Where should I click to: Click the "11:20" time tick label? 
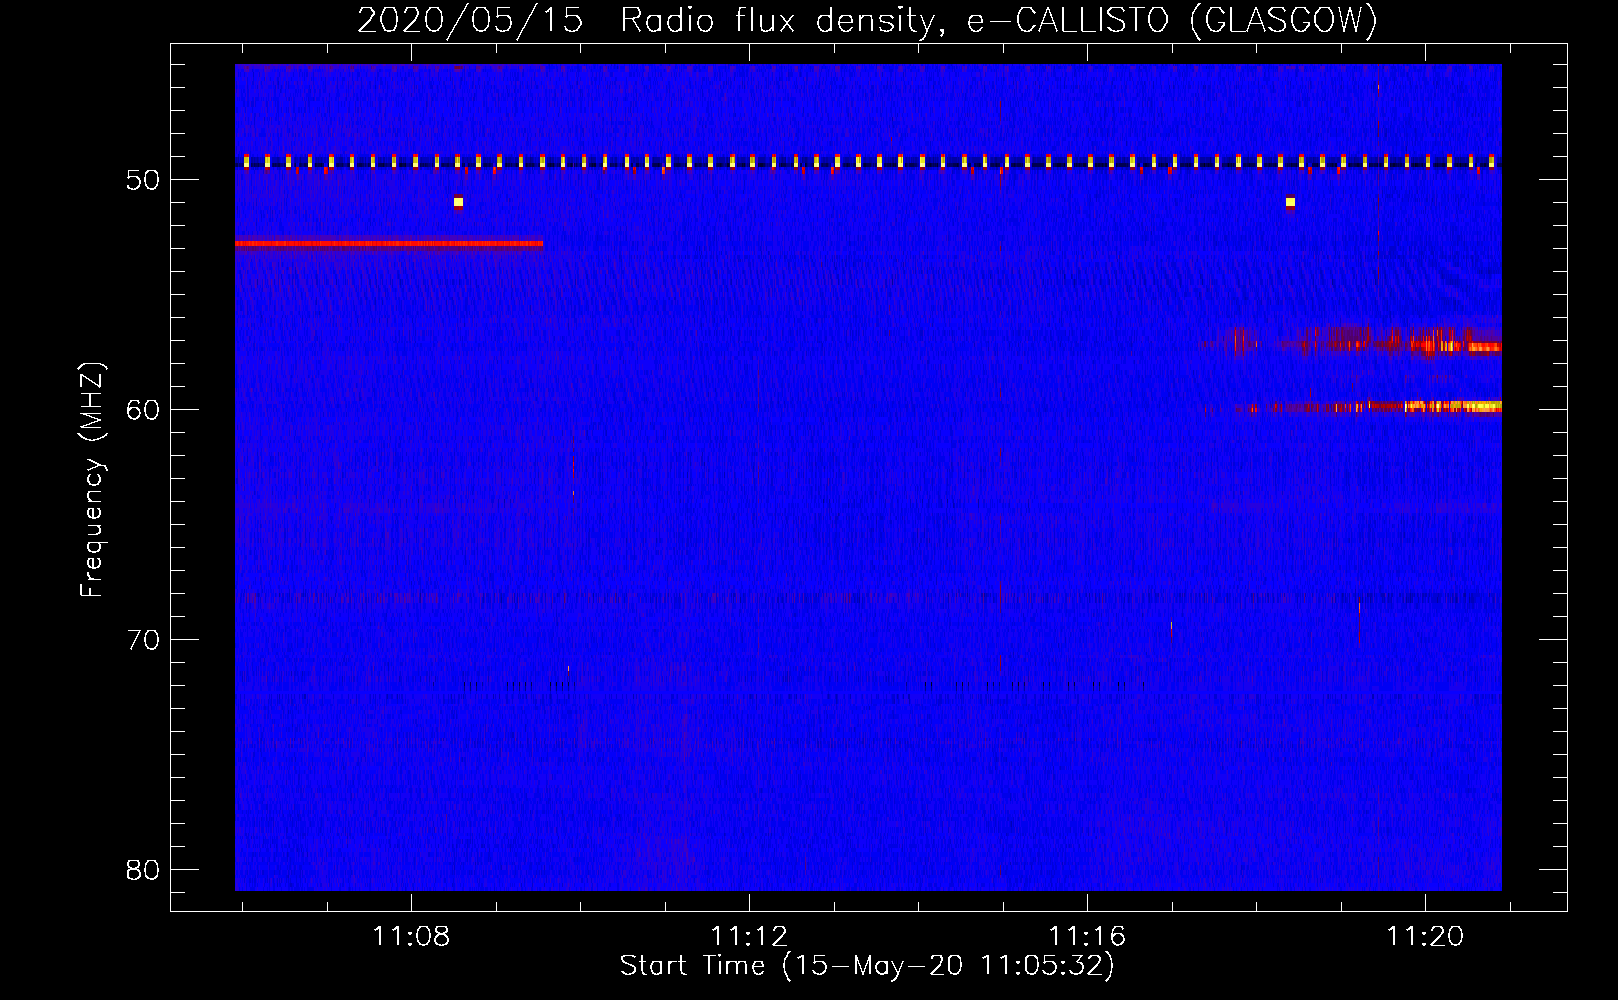click(x=1425, y=936)
